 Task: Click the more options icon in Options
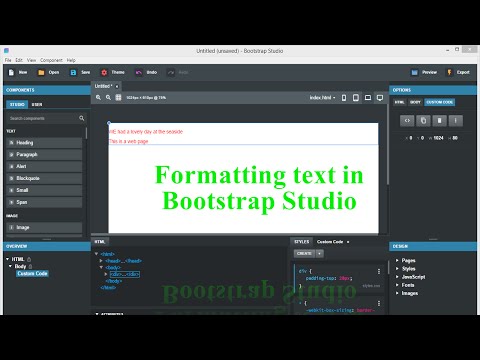coord(455,121)
